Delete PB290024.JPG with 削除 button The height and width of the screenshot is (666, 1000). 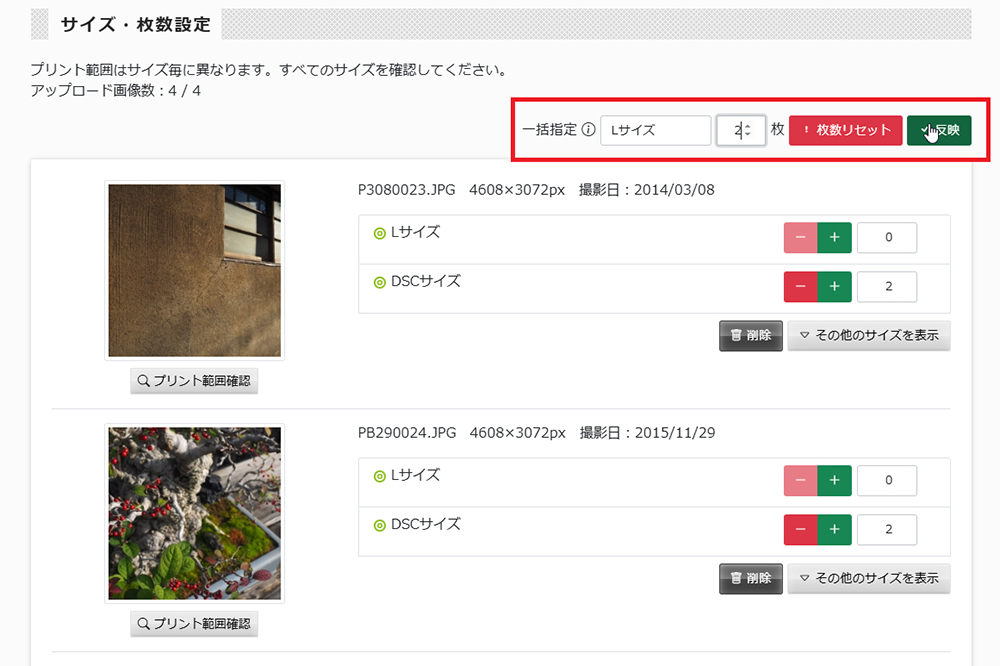click(x=751, y=579)
